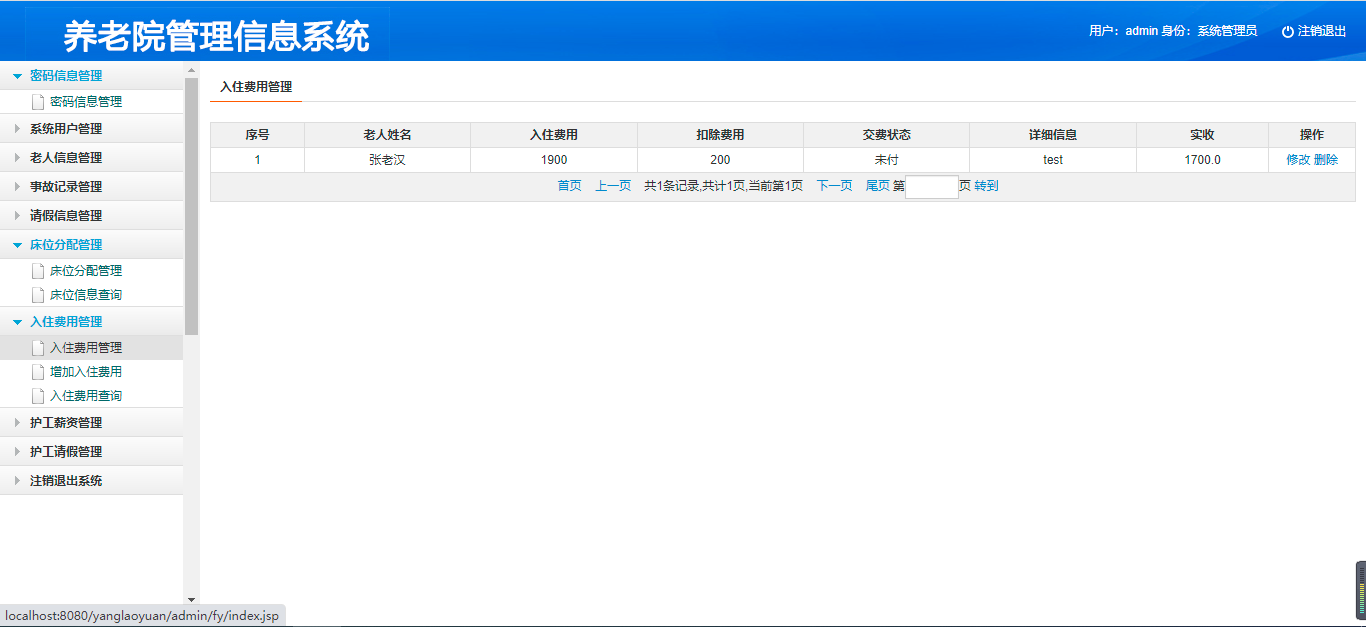The width and height of the screenshot is (1366, 627).
Task: Click the audio level widget at screen edge
Action: 1360,590
